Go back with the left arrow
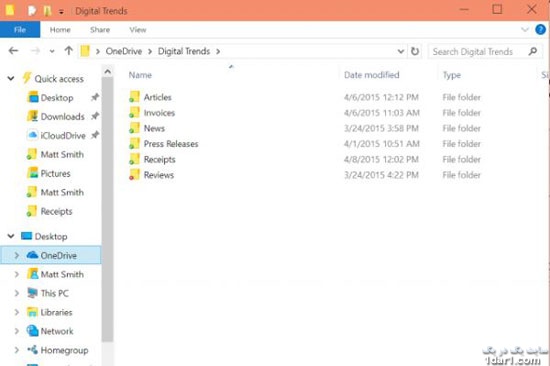 pos(13,51)
